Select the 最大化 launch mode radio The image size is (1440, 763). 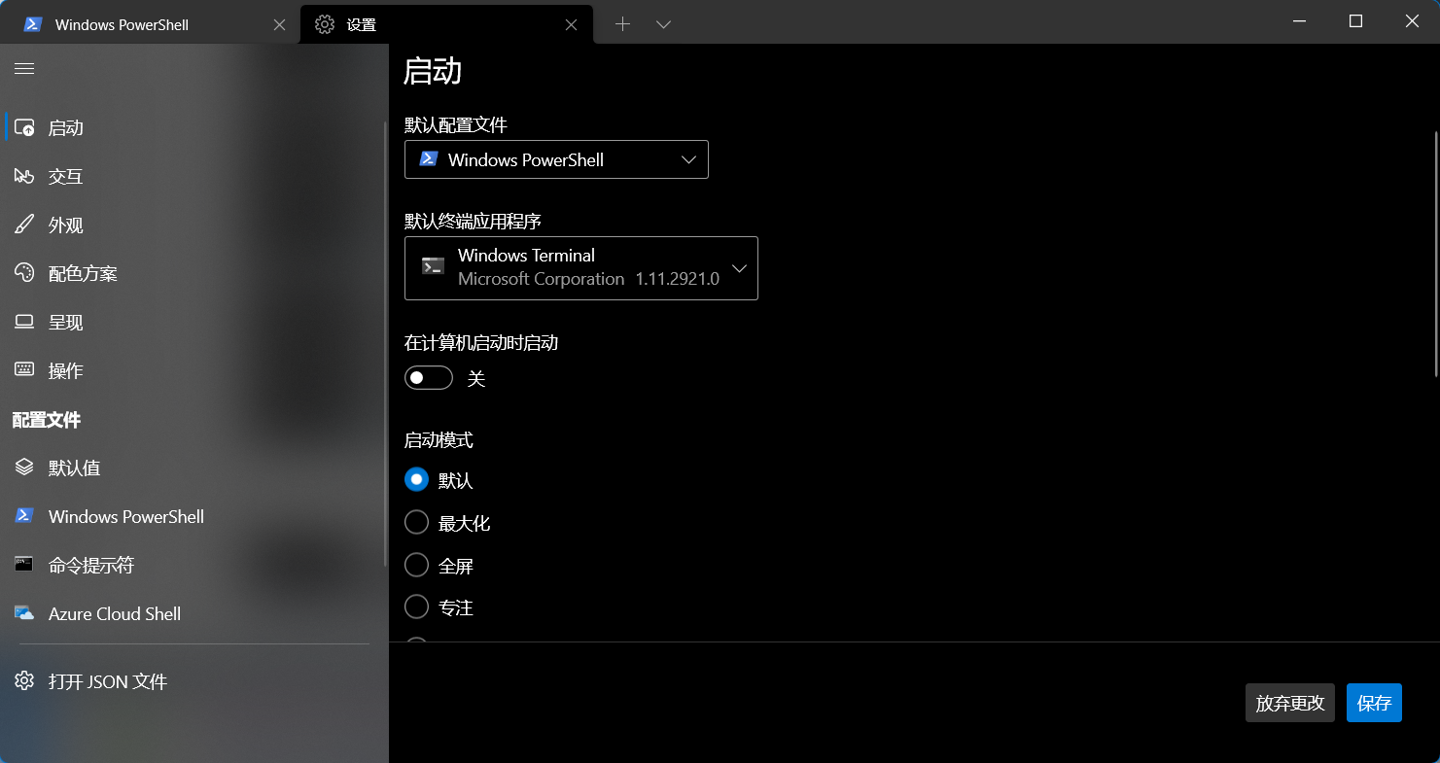coord(416,522)
